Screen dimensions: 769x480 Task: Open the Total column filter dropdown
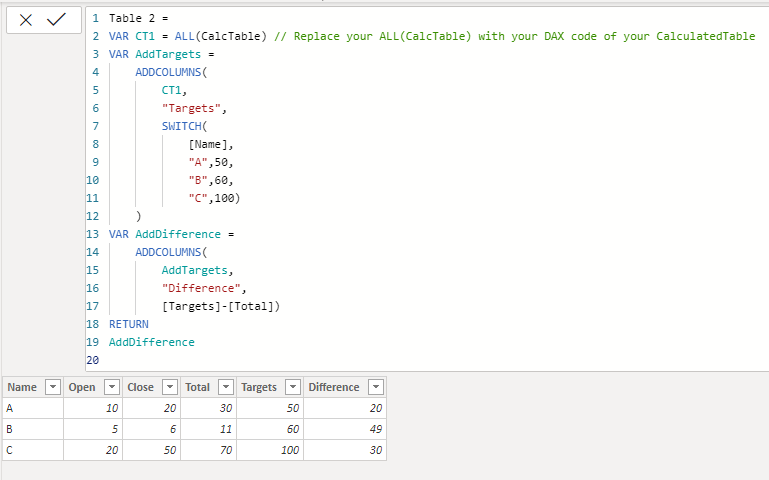(226, 387)
